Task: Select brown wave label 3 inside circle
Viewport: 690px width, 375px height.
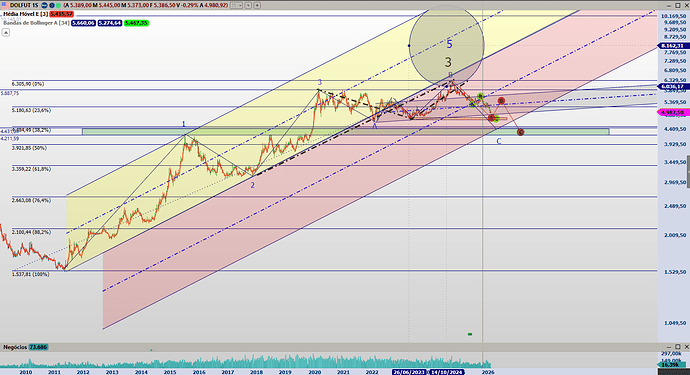Action: tap(448, 62)
